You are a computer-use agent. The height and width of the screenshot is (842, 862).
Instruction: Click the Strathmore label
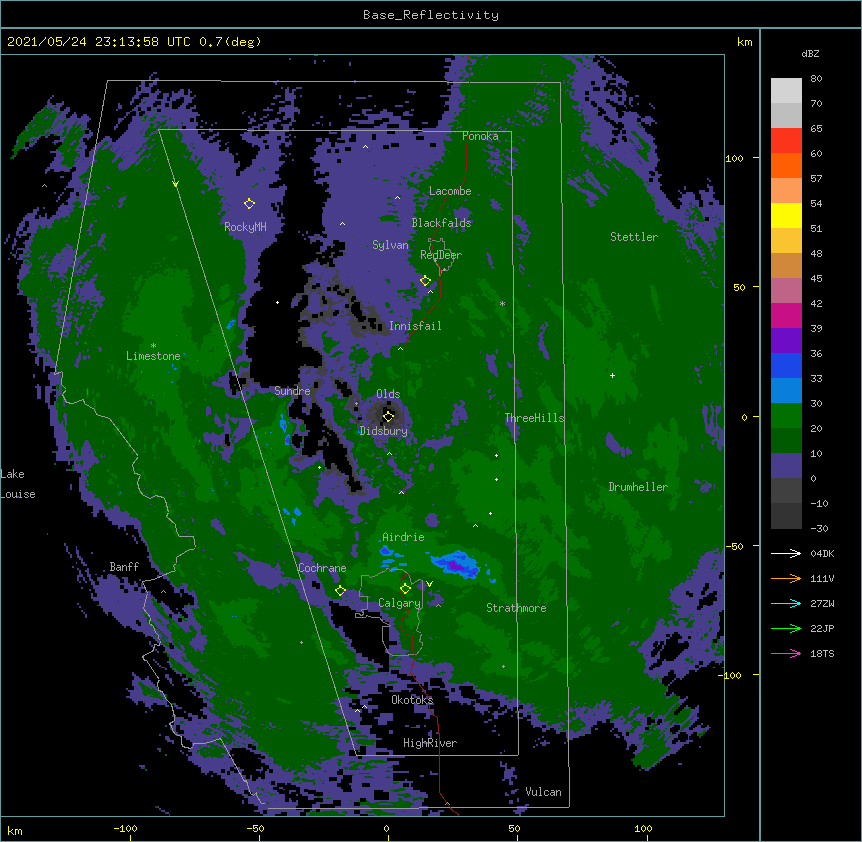516,608
